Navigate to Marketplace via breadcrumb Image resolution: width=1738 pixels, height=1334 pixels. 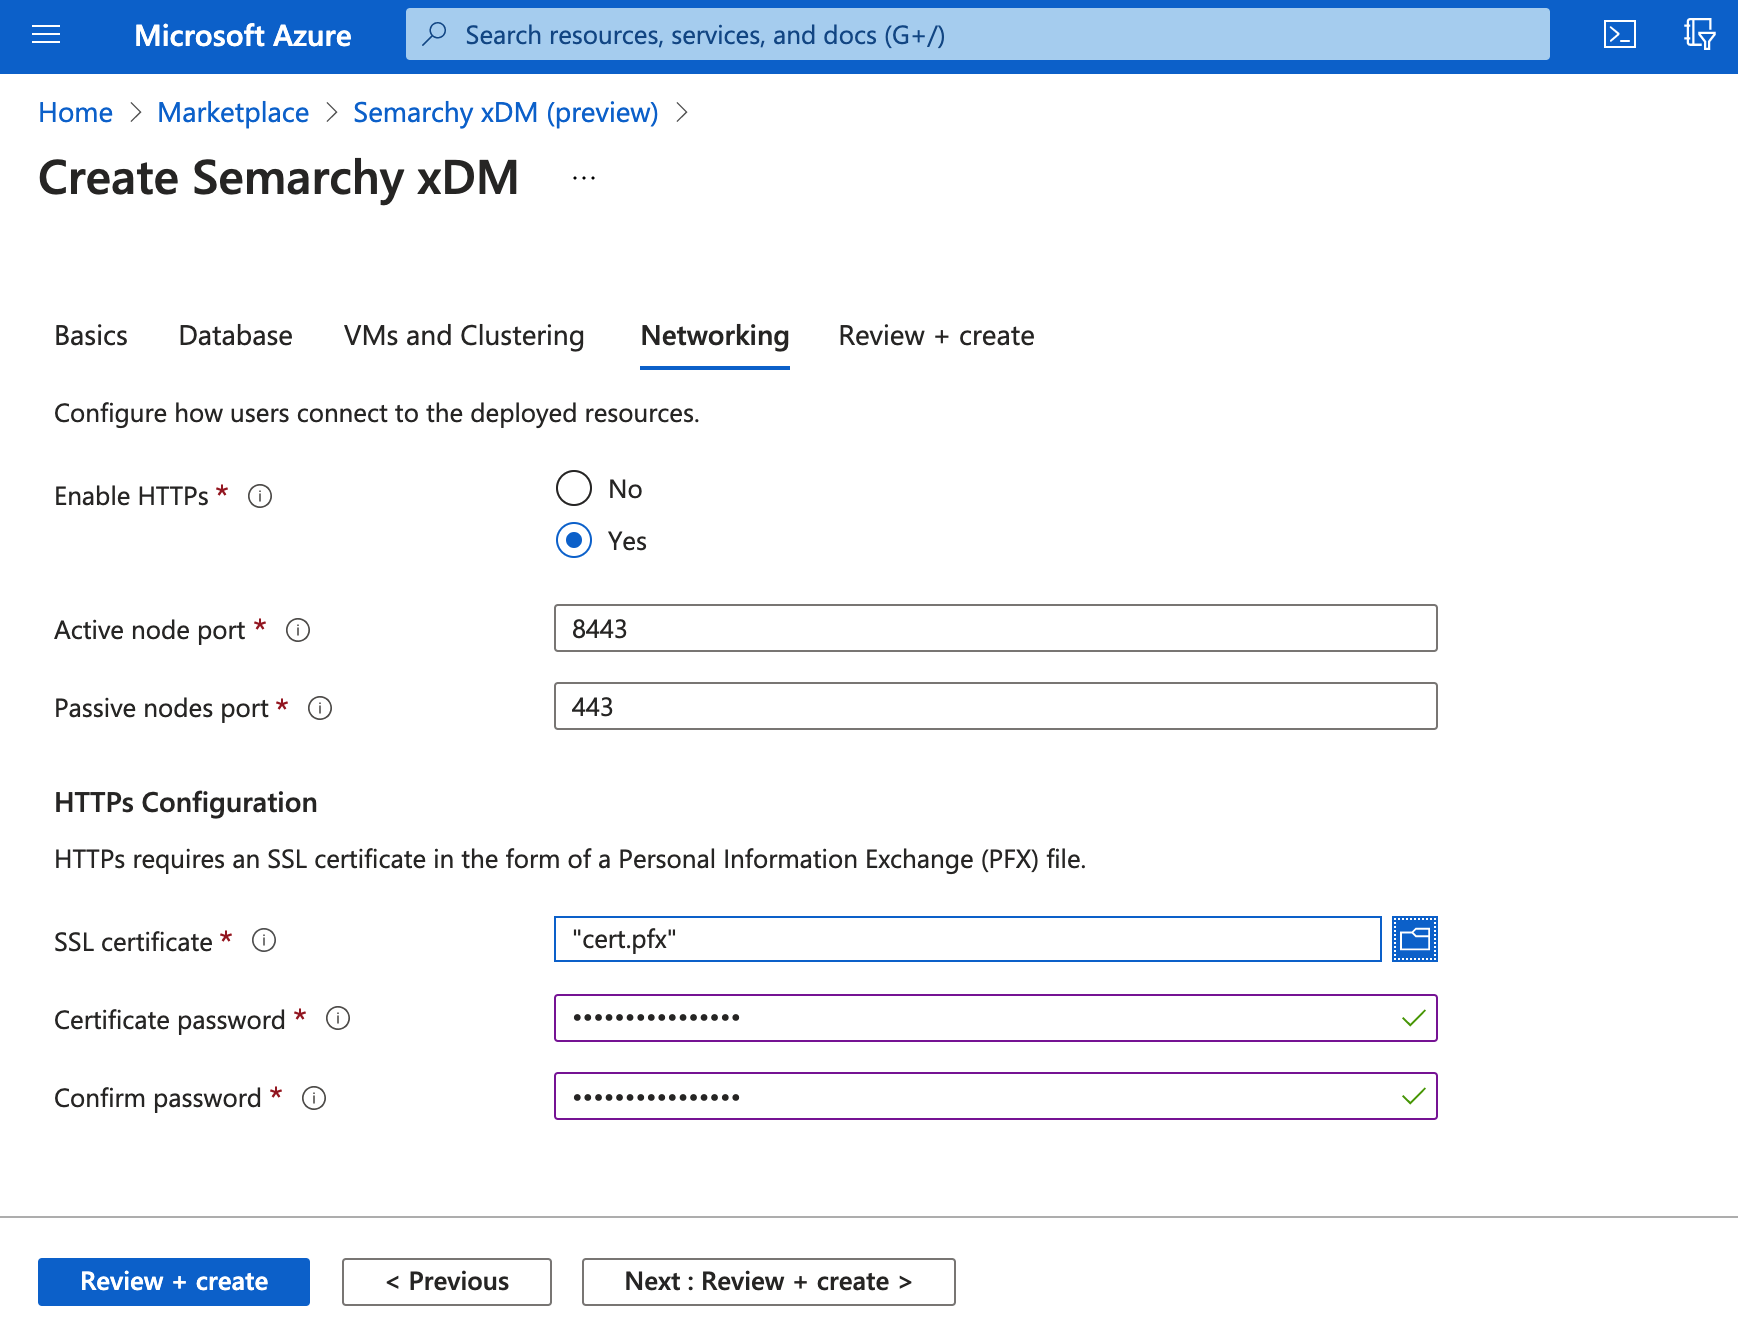pyautogui.click(x=233, y=112)
